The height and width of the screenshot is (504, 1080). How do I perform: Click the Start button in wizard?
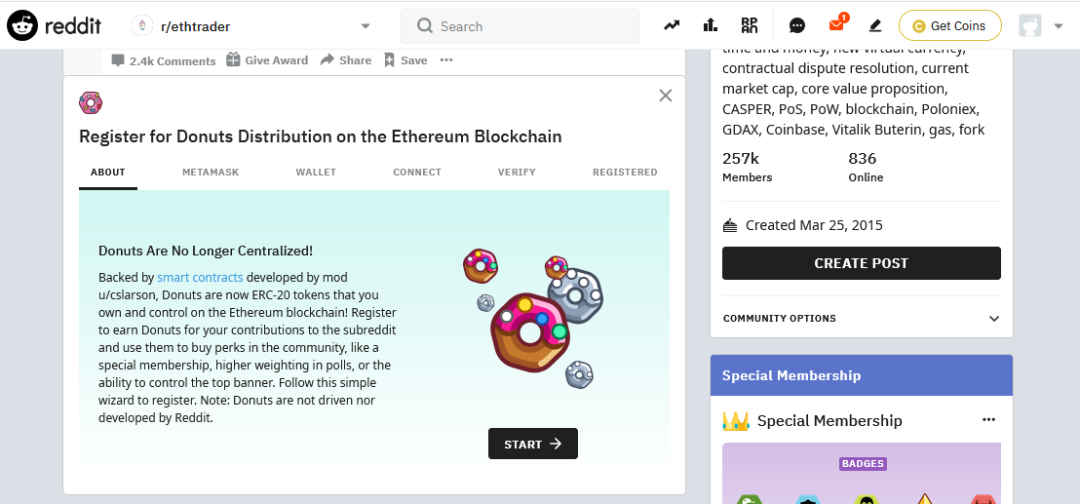tap(533, 443)
